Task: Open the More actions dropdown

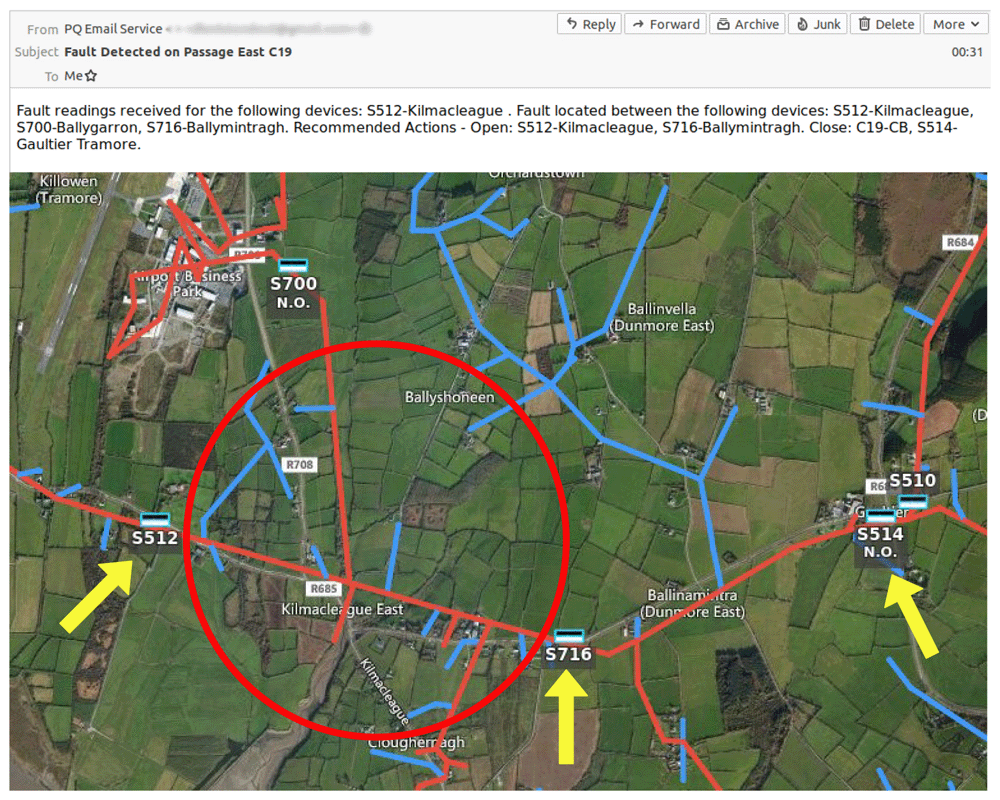Action: coord(955,24)
